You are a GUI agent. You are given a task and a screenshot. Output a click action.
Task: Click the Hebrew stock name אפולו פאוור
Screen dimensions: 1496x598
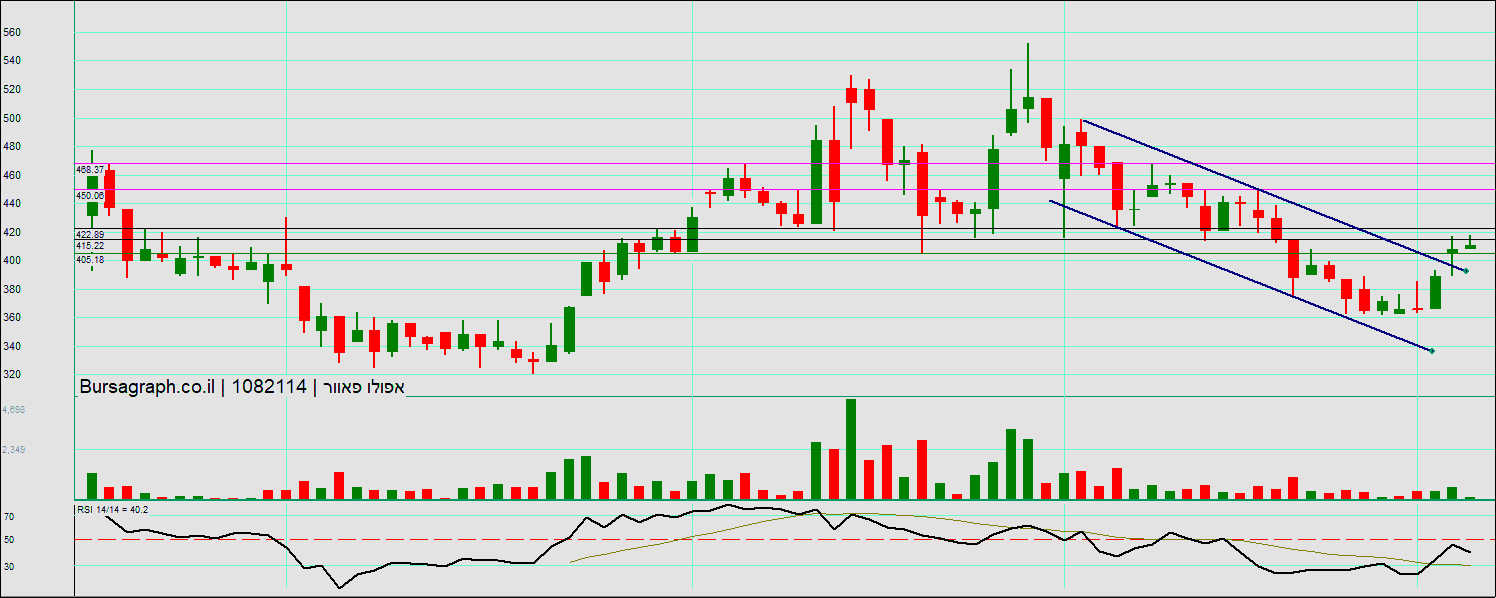pos(364,387)
